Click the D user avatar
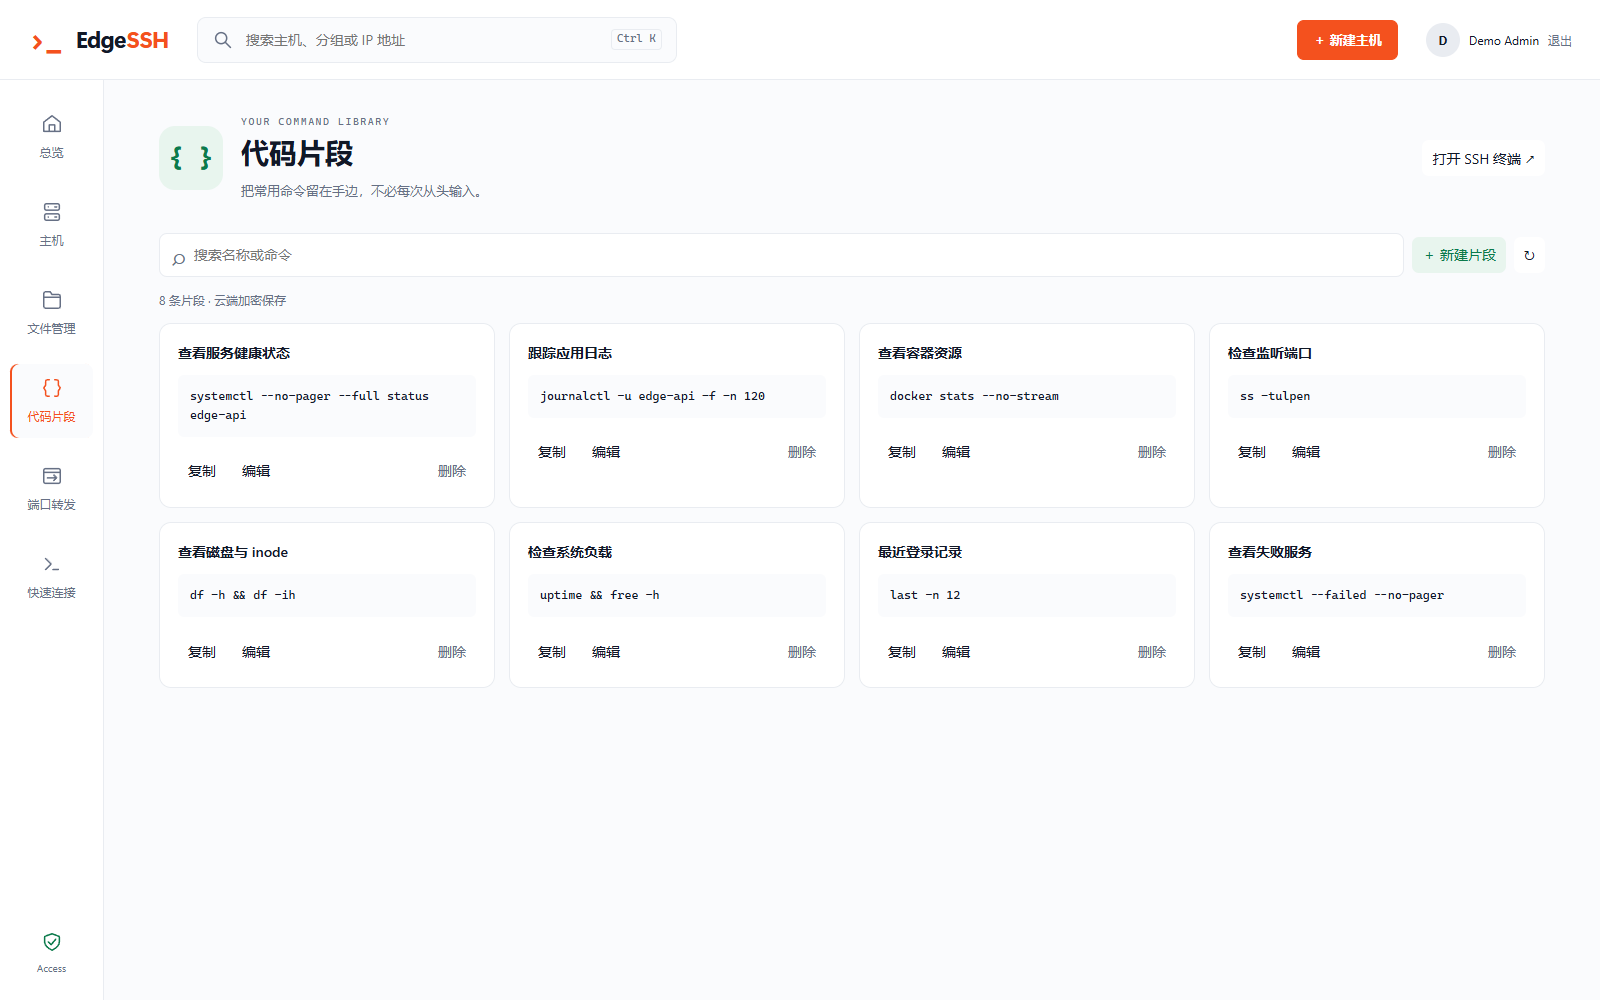Viewport: 1600px width, 1000px height. tap(1442, 40)
